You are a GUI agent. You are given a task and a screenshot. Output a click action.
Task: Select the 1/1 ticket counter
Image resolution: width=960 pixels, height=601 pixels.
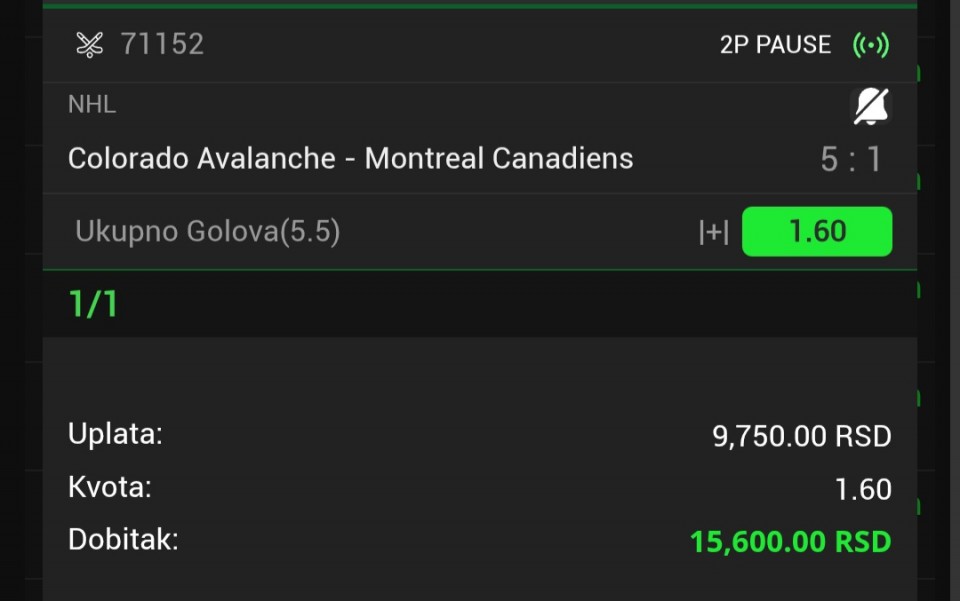tap(93, 304)
